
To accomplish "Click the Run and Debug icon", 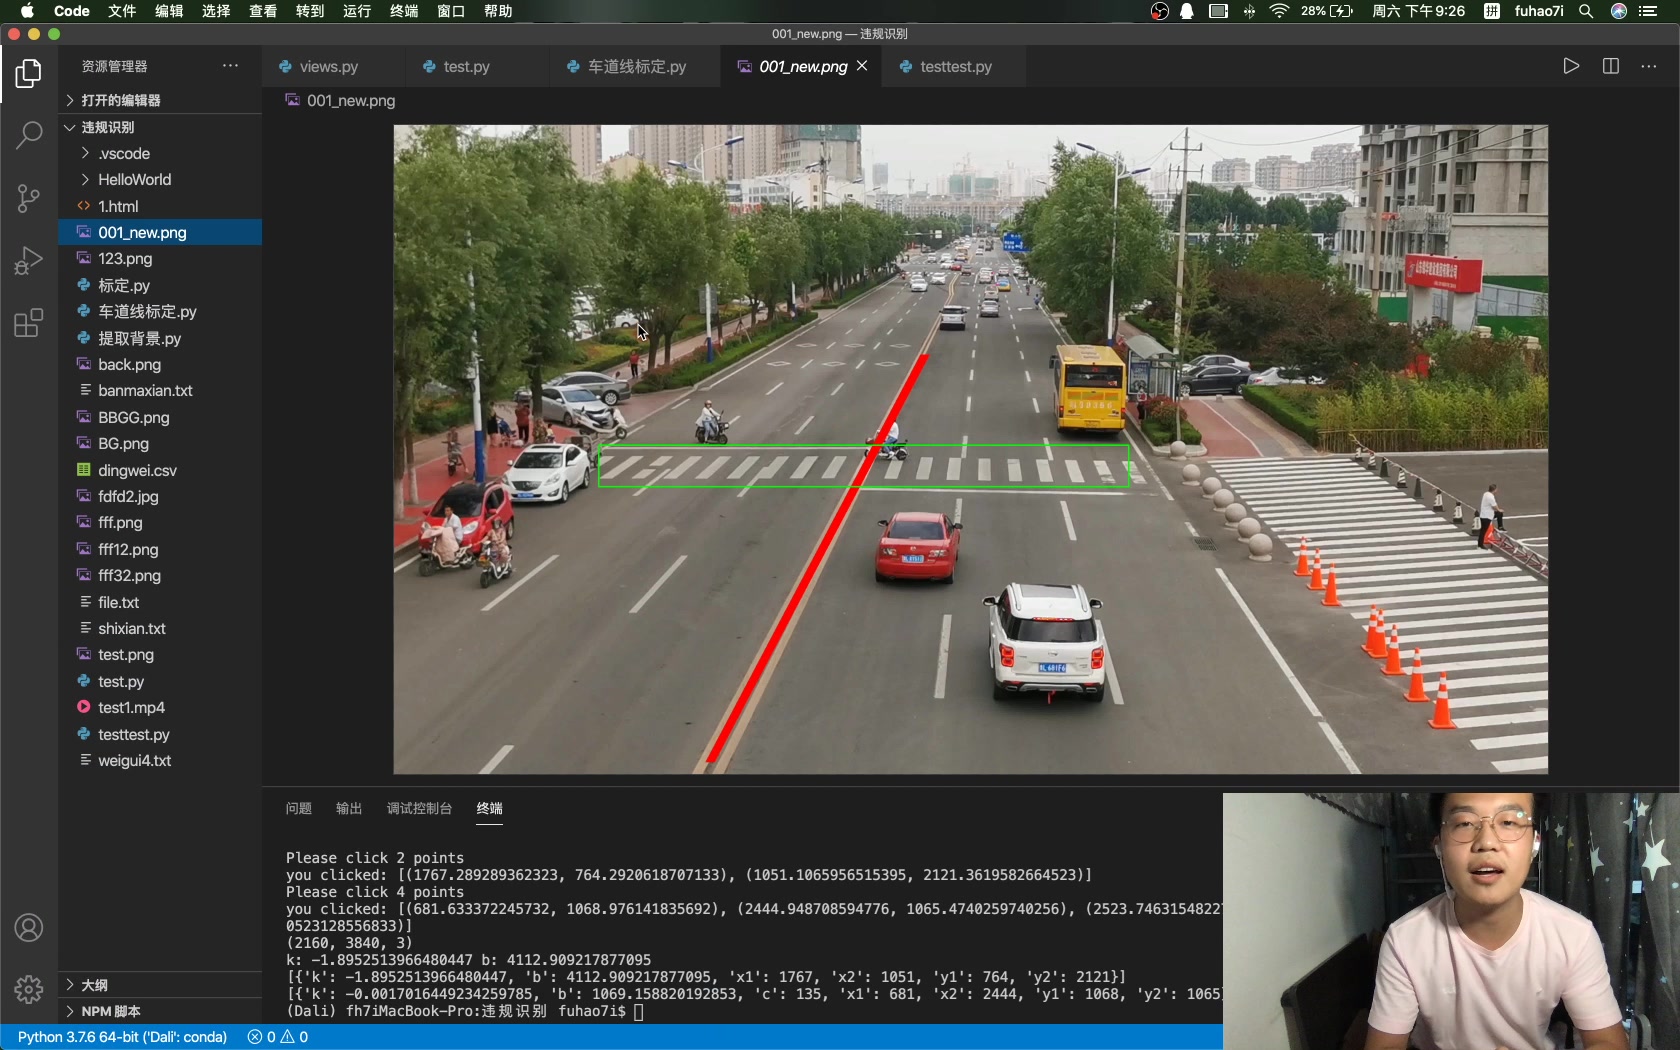I will point(28,260).
